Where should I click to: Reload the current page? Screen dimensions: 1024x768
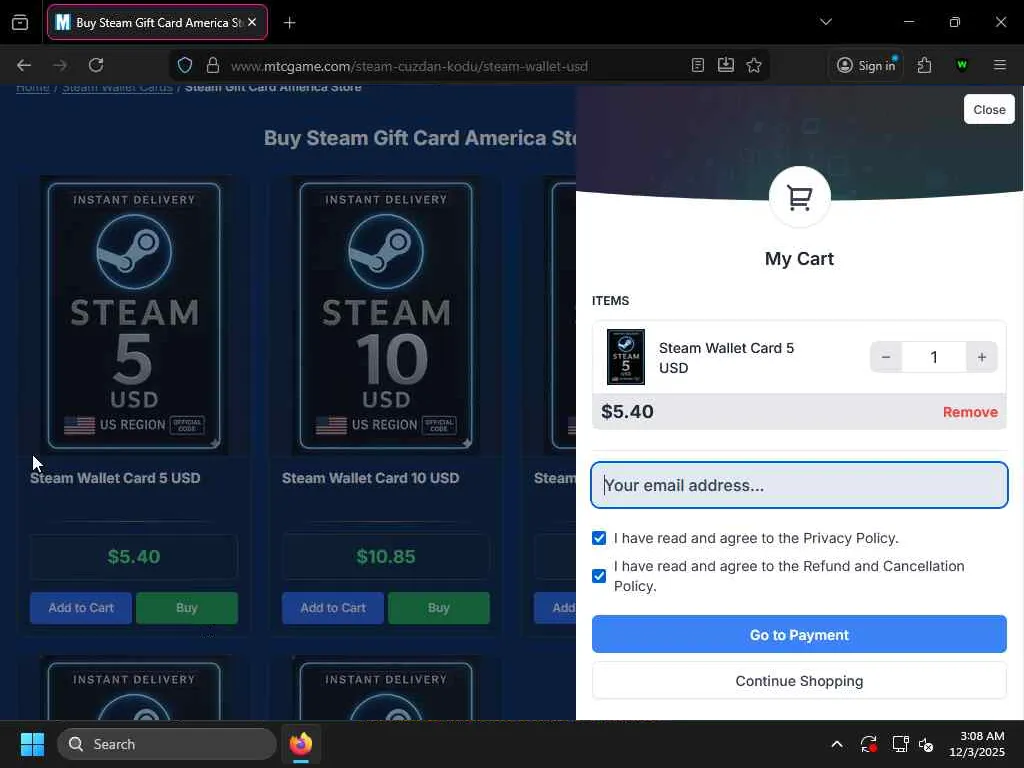(x=96, y=65)
